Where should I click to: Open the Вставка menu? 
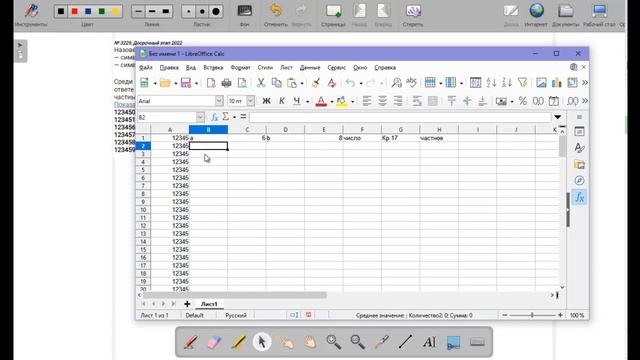(213, 68)
